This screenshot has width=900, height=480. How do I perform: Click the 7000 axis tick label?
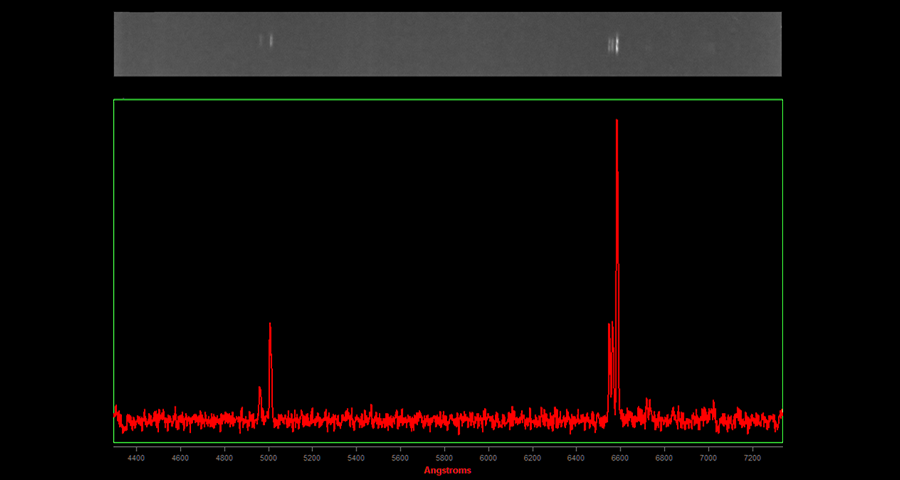pos(708,458)
